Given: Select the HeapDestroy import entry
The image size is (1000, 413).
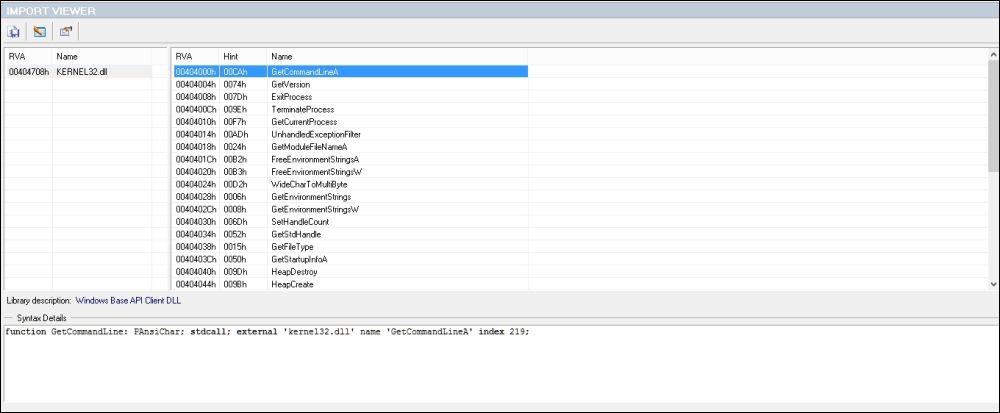Looking at the screenshot, I should (x=294, y=272).
